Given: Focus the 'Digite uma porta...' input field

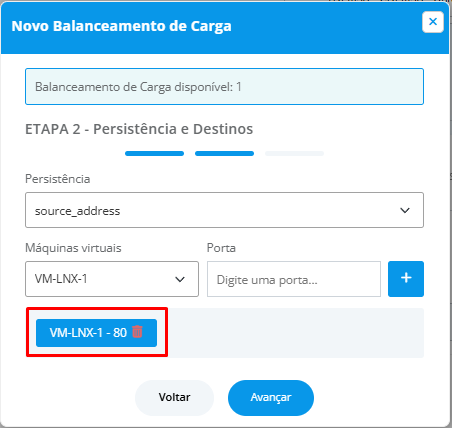Looking at the screenshot, I should coord(294,279).
